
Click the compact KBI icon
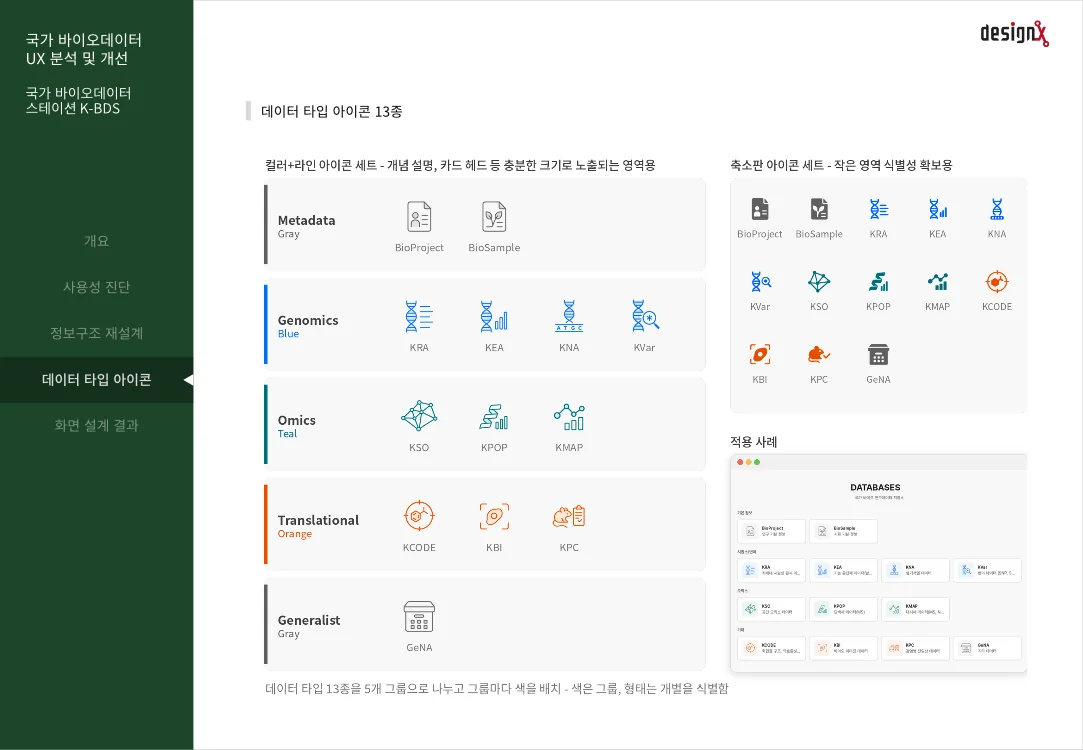pyautogui.click(x=760, y=354)
